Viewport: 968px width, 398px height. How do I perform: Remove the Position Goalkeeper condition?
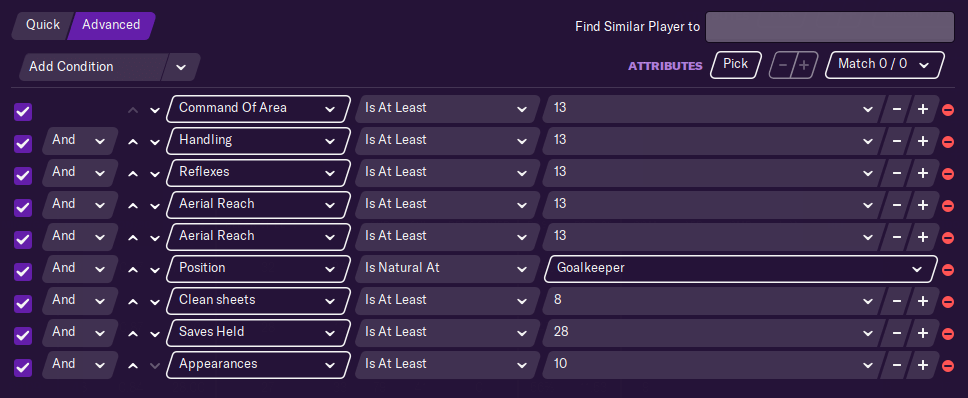click(948, 270)
